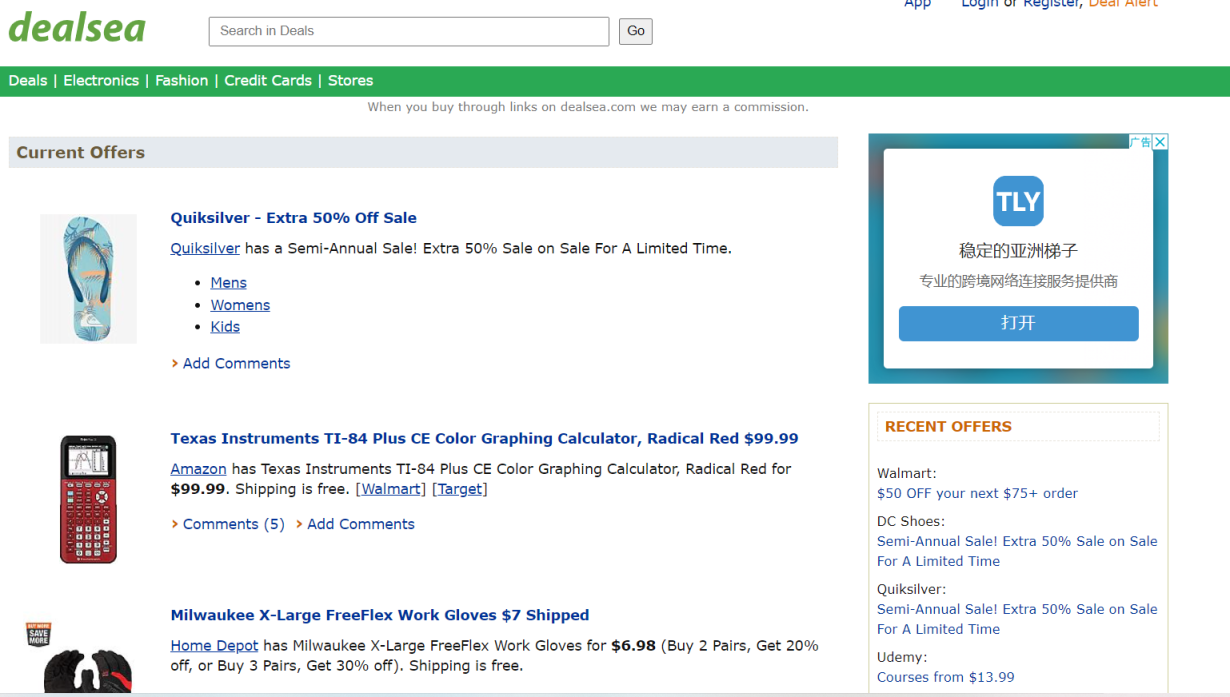Click the blue 打开 ad button
The height and width of the screenshot is (697, 1230).
(x=1018, y=323)
